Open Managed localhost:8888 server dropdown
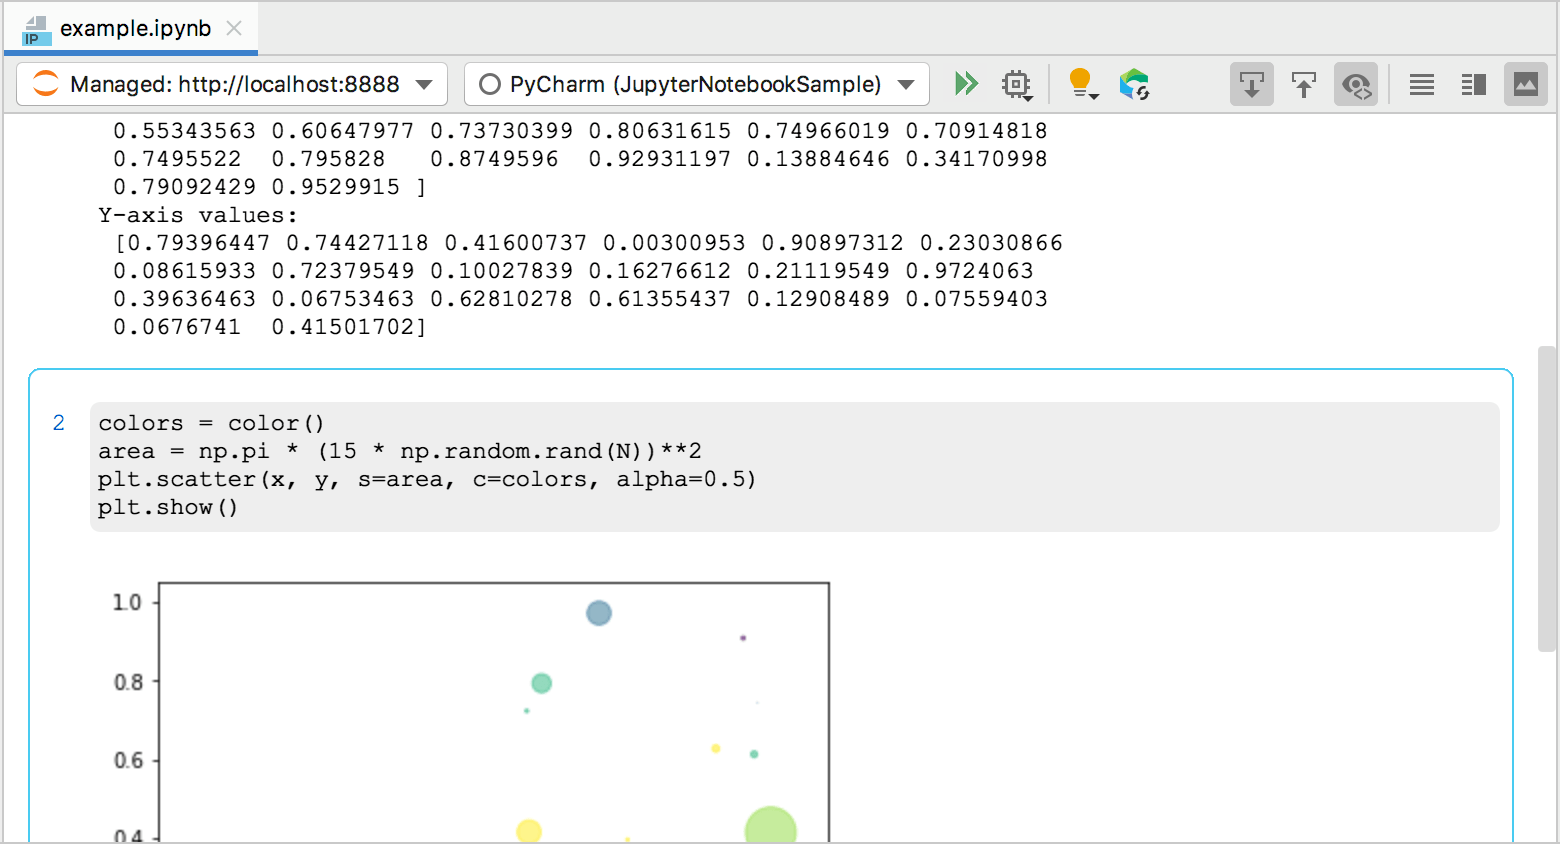 pyautogui.click(x=232, y=84)
